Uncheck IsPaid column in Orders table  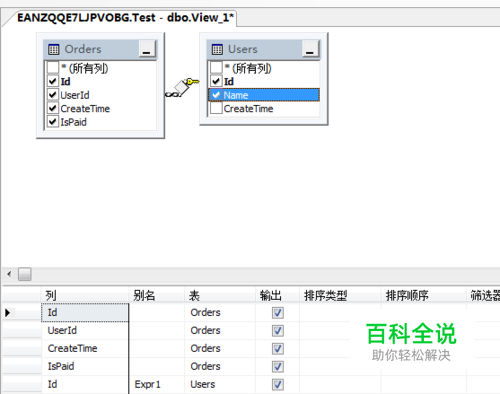(x=53, y=121)
